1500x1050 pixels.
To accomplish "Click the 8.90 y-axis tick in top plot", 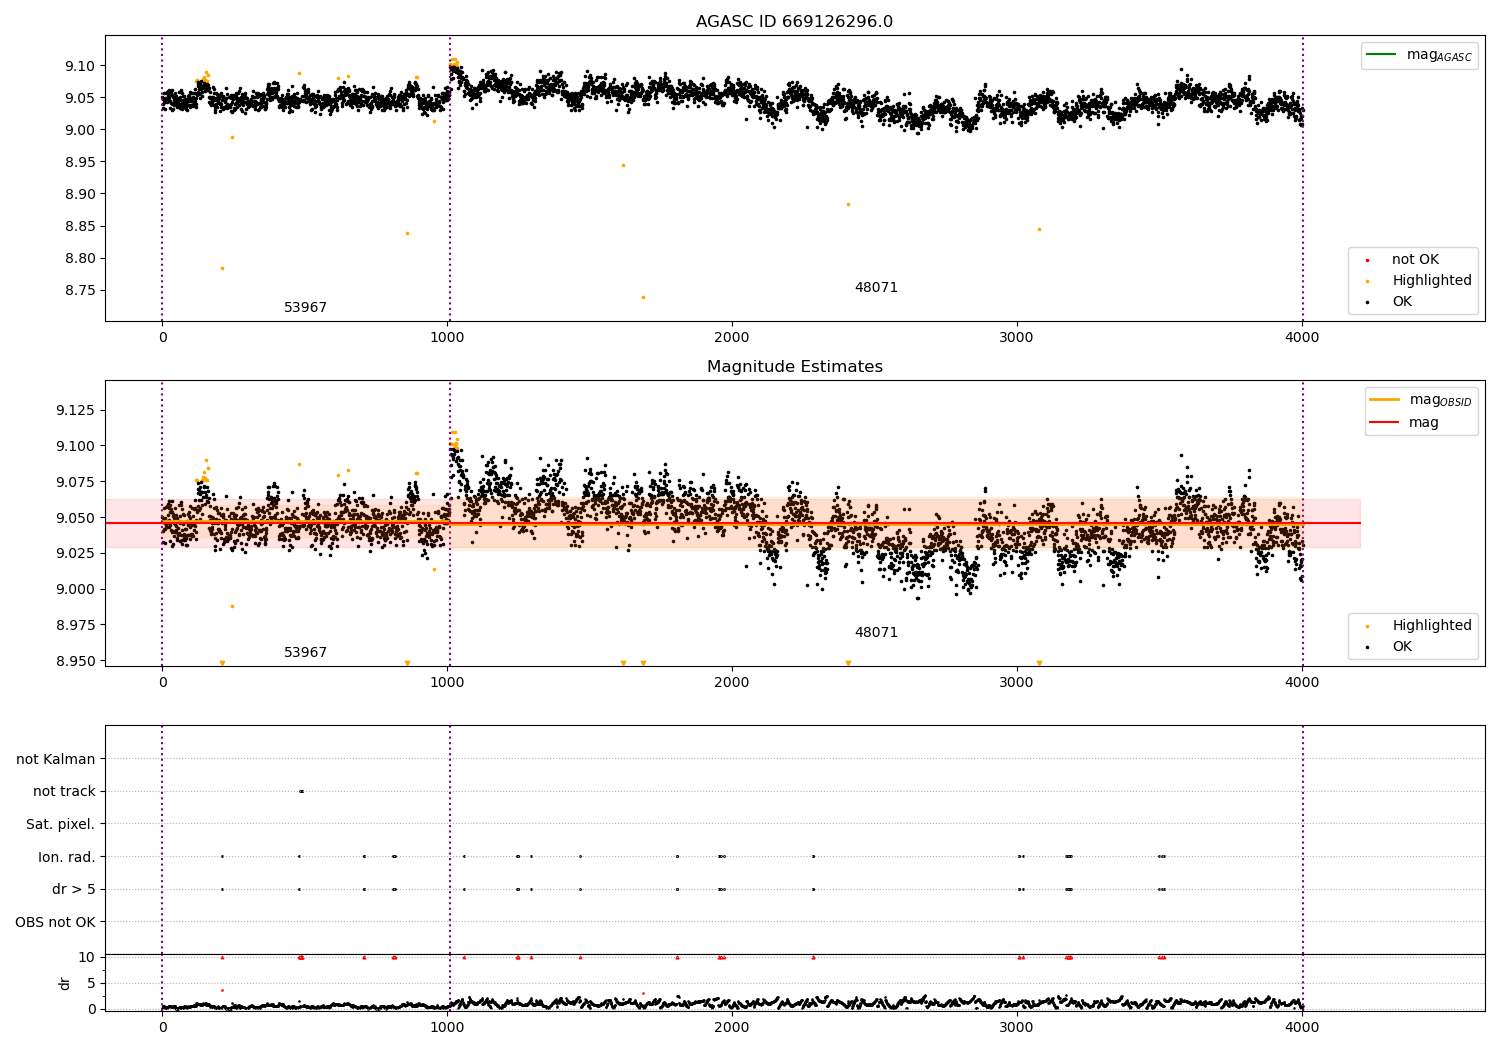I will (x=79, y=194).
